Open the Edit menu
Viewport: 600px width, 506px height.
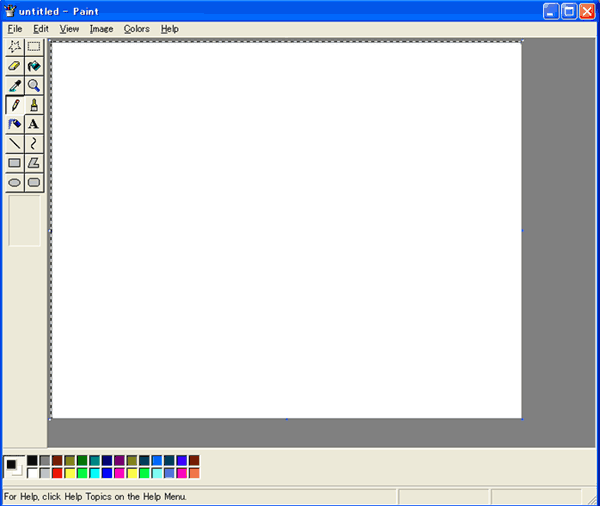tap(41, 29)
